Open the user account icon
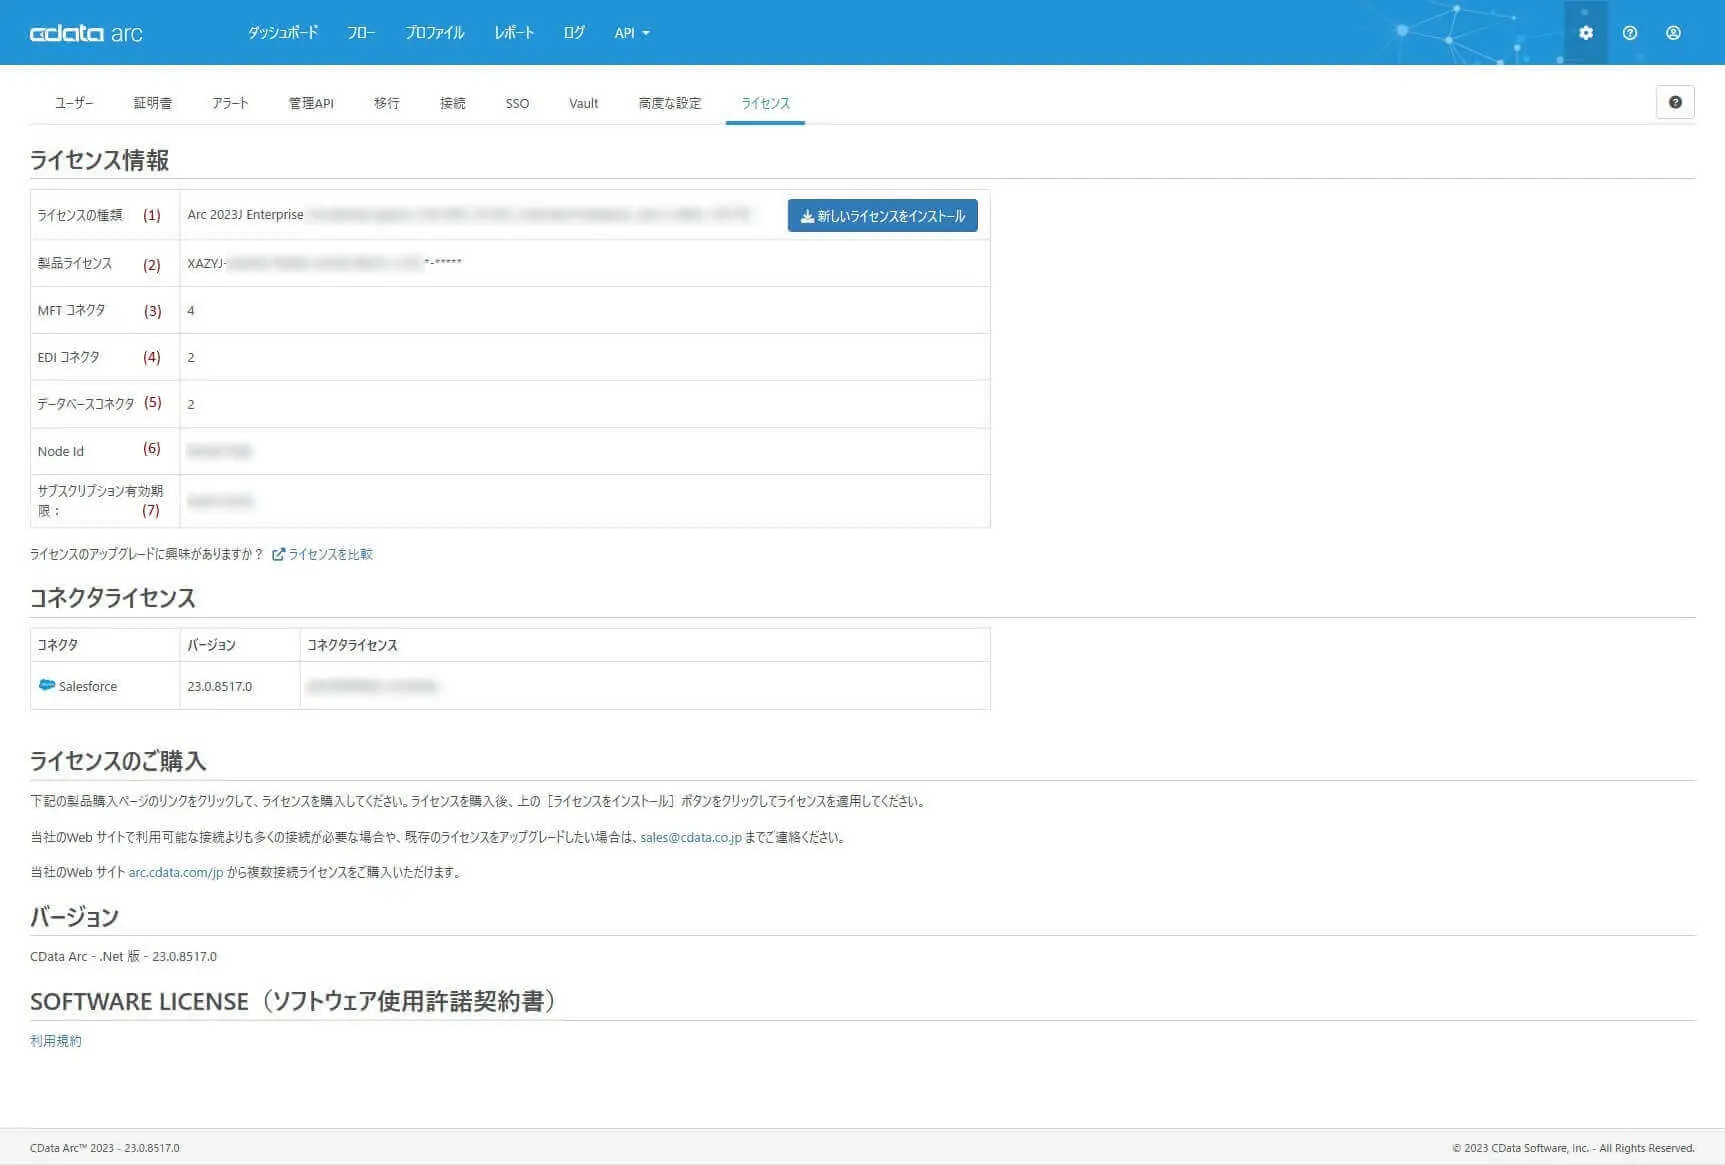This screenshot has width=1725, height=1165. pos(1673,33)
